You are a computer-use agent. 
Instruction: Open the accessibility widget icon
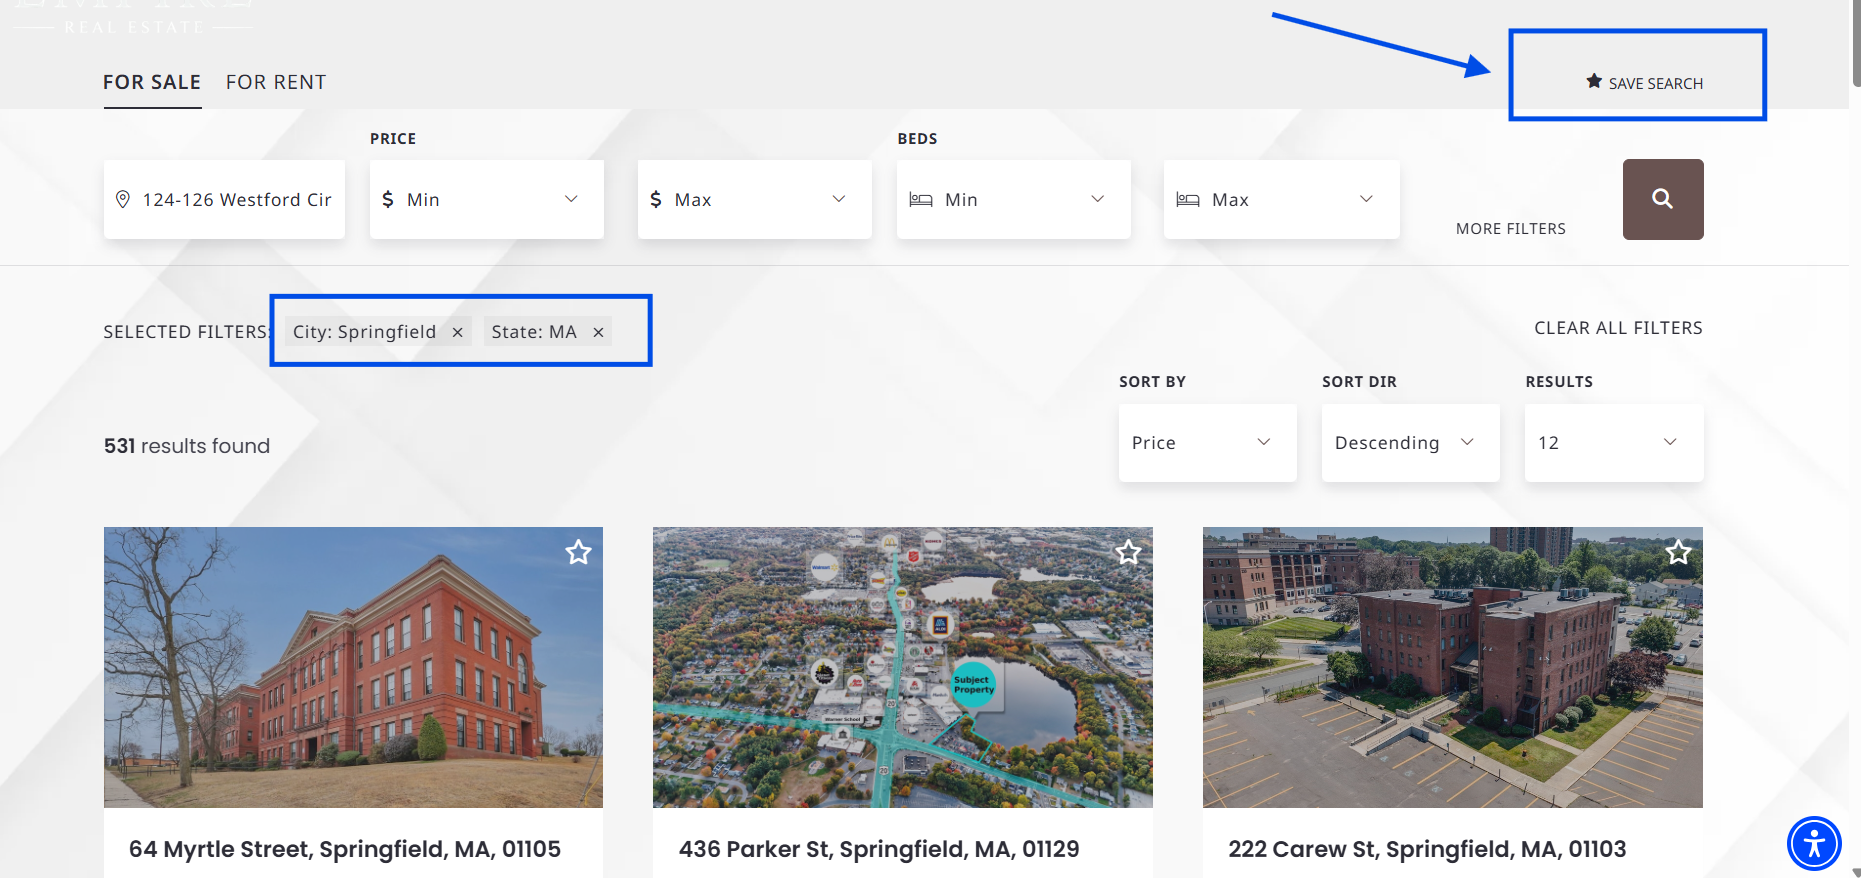tap(1814, 843)
